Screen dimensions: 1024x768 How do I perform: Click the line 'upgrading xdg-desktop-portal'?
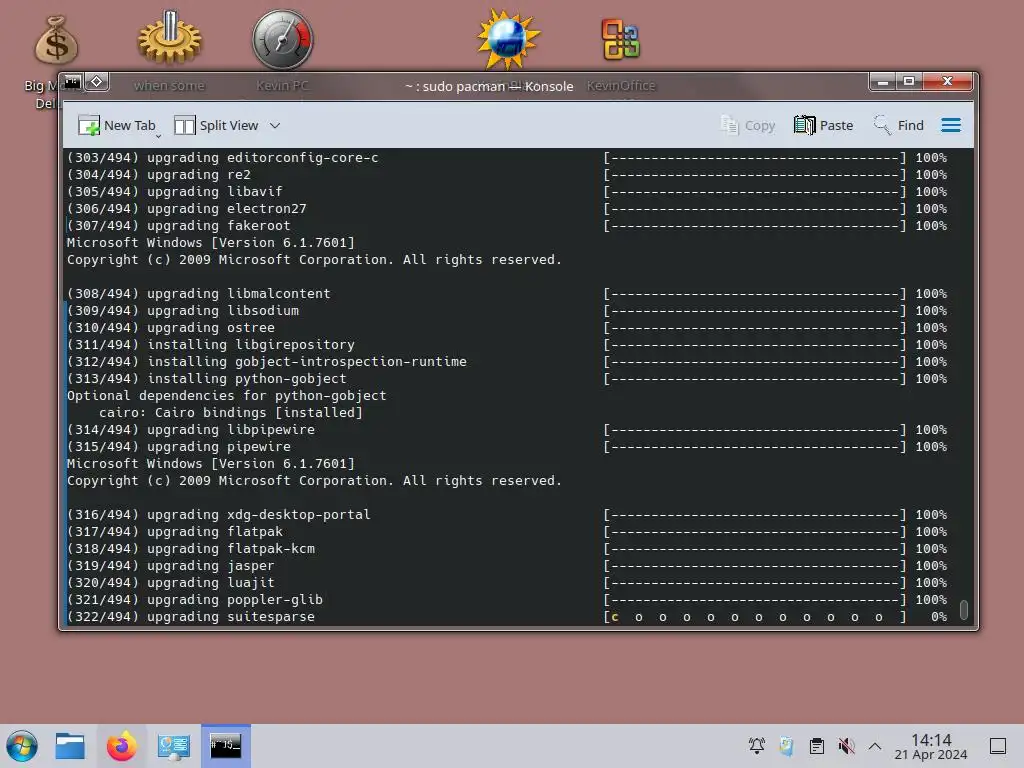tap(259, 515)
